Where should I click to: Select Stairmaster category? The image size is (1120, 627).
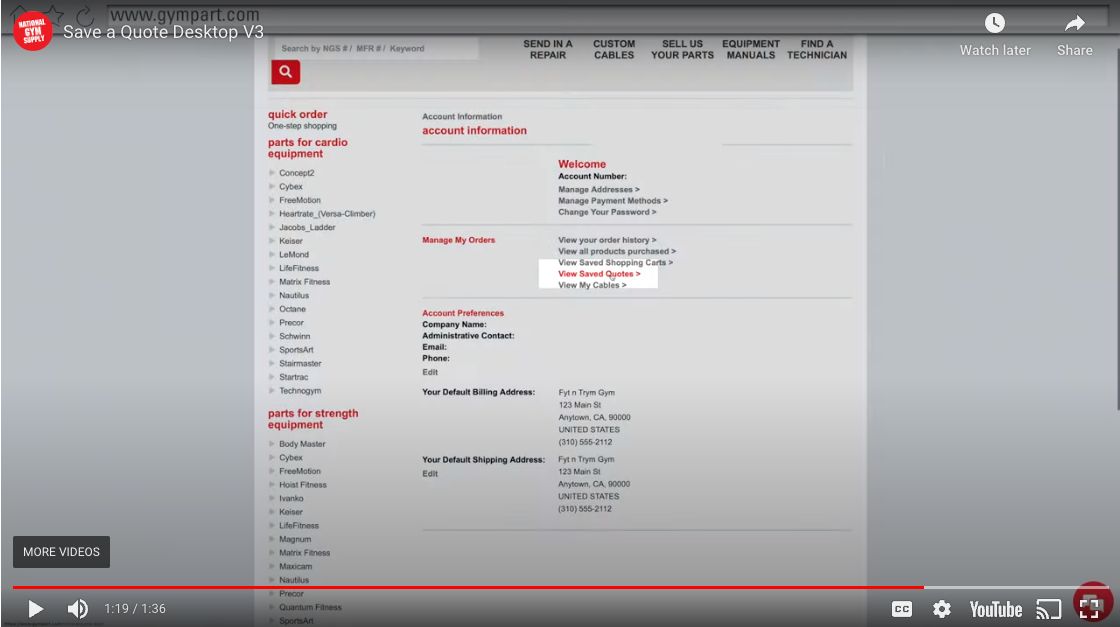tap(300, 363)
